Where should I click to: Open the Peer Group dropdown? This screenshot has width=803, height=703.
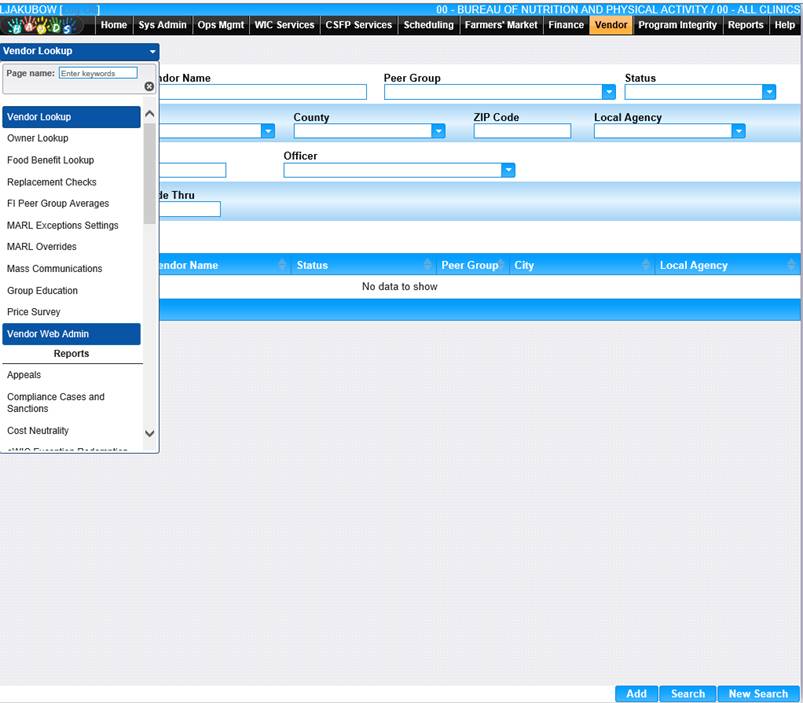tap(608, 92)
